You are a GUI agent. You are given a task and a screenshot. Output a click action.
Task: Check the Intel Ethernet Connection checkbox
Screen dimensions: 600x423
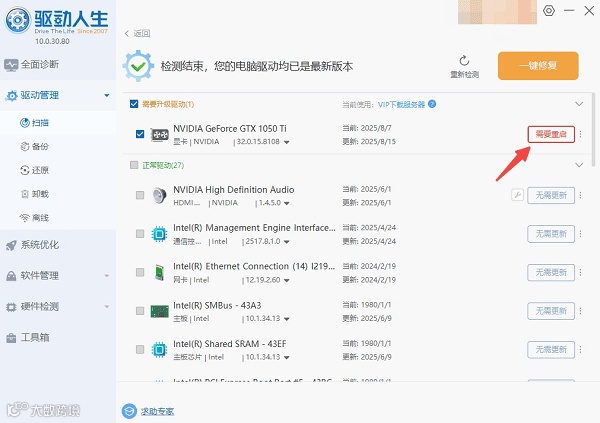[x=140, y=272]
